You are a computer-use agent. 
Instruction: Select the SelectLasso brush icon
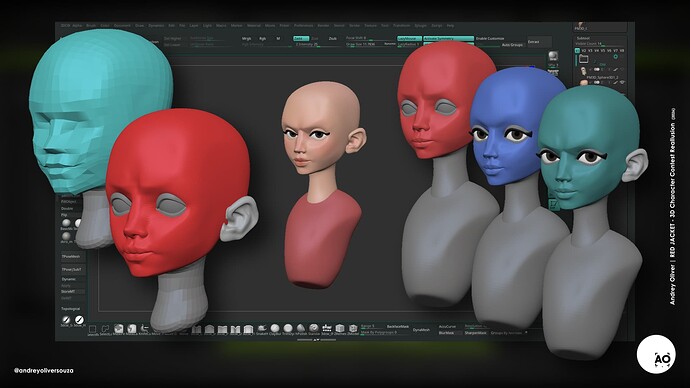[x=106, y=329]
